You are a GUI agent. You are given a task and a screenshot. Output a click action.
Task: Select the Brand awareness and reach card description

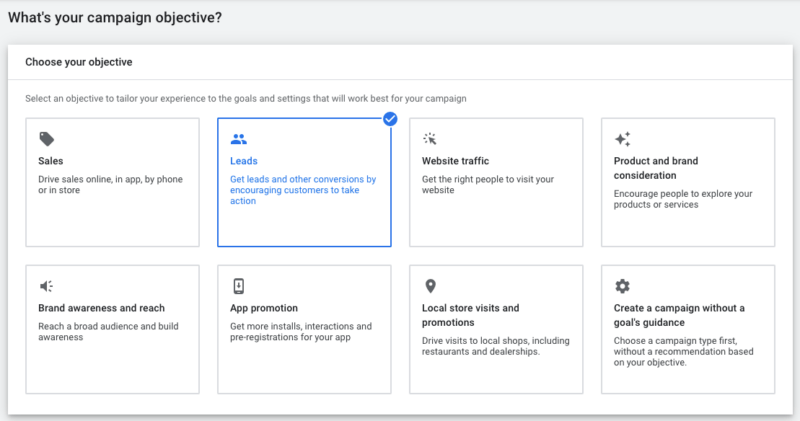(x=108, y=332)
